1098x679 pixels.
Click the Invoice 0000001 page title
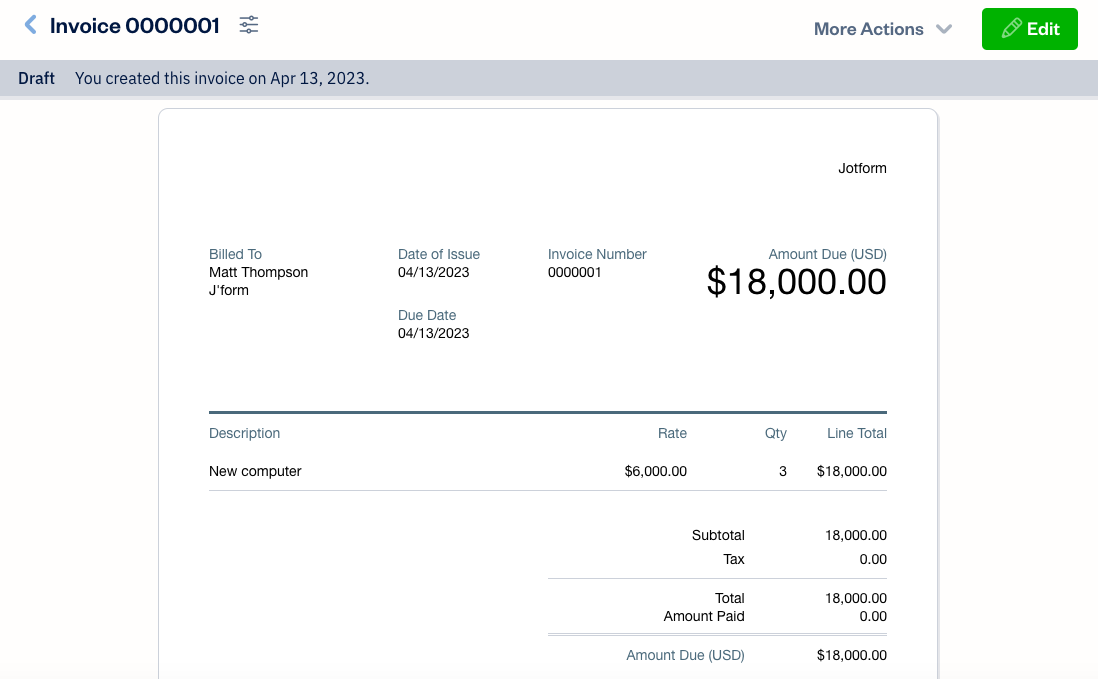pyautogui.click(x=135, y=27)
